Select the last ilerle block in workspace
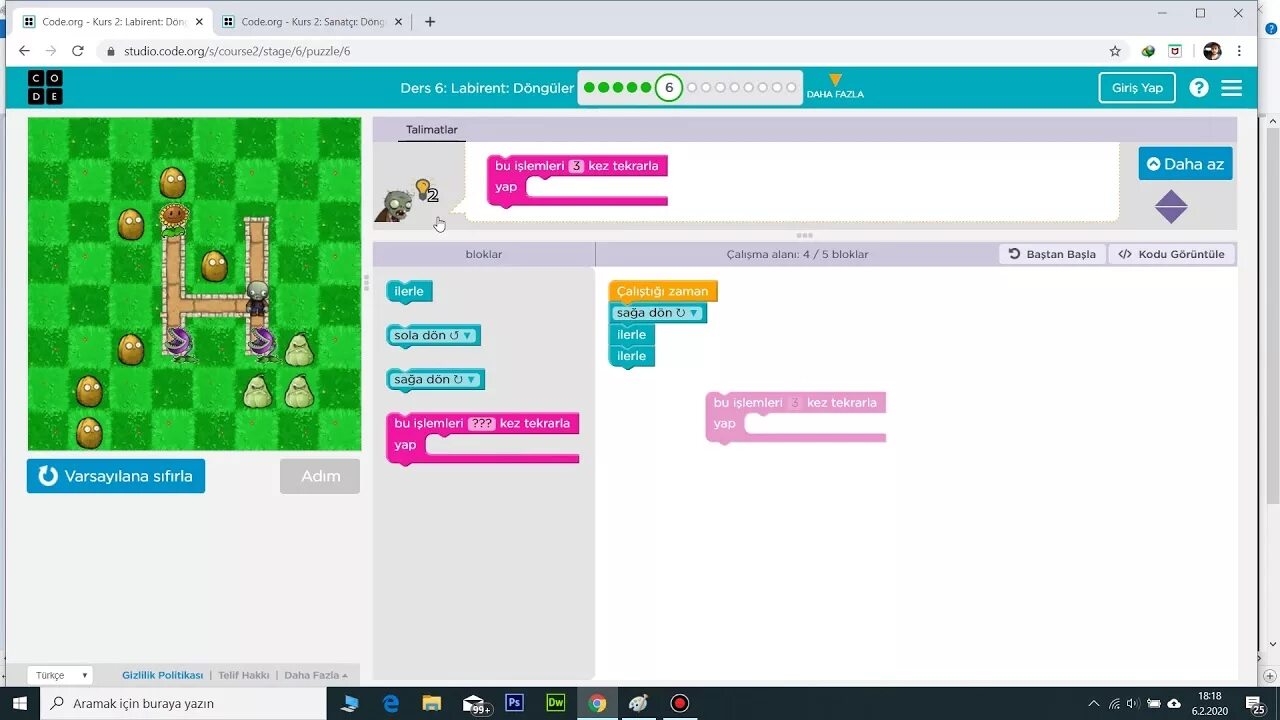The height and width of the screenshot is (720, 1280). coord(631,356)
